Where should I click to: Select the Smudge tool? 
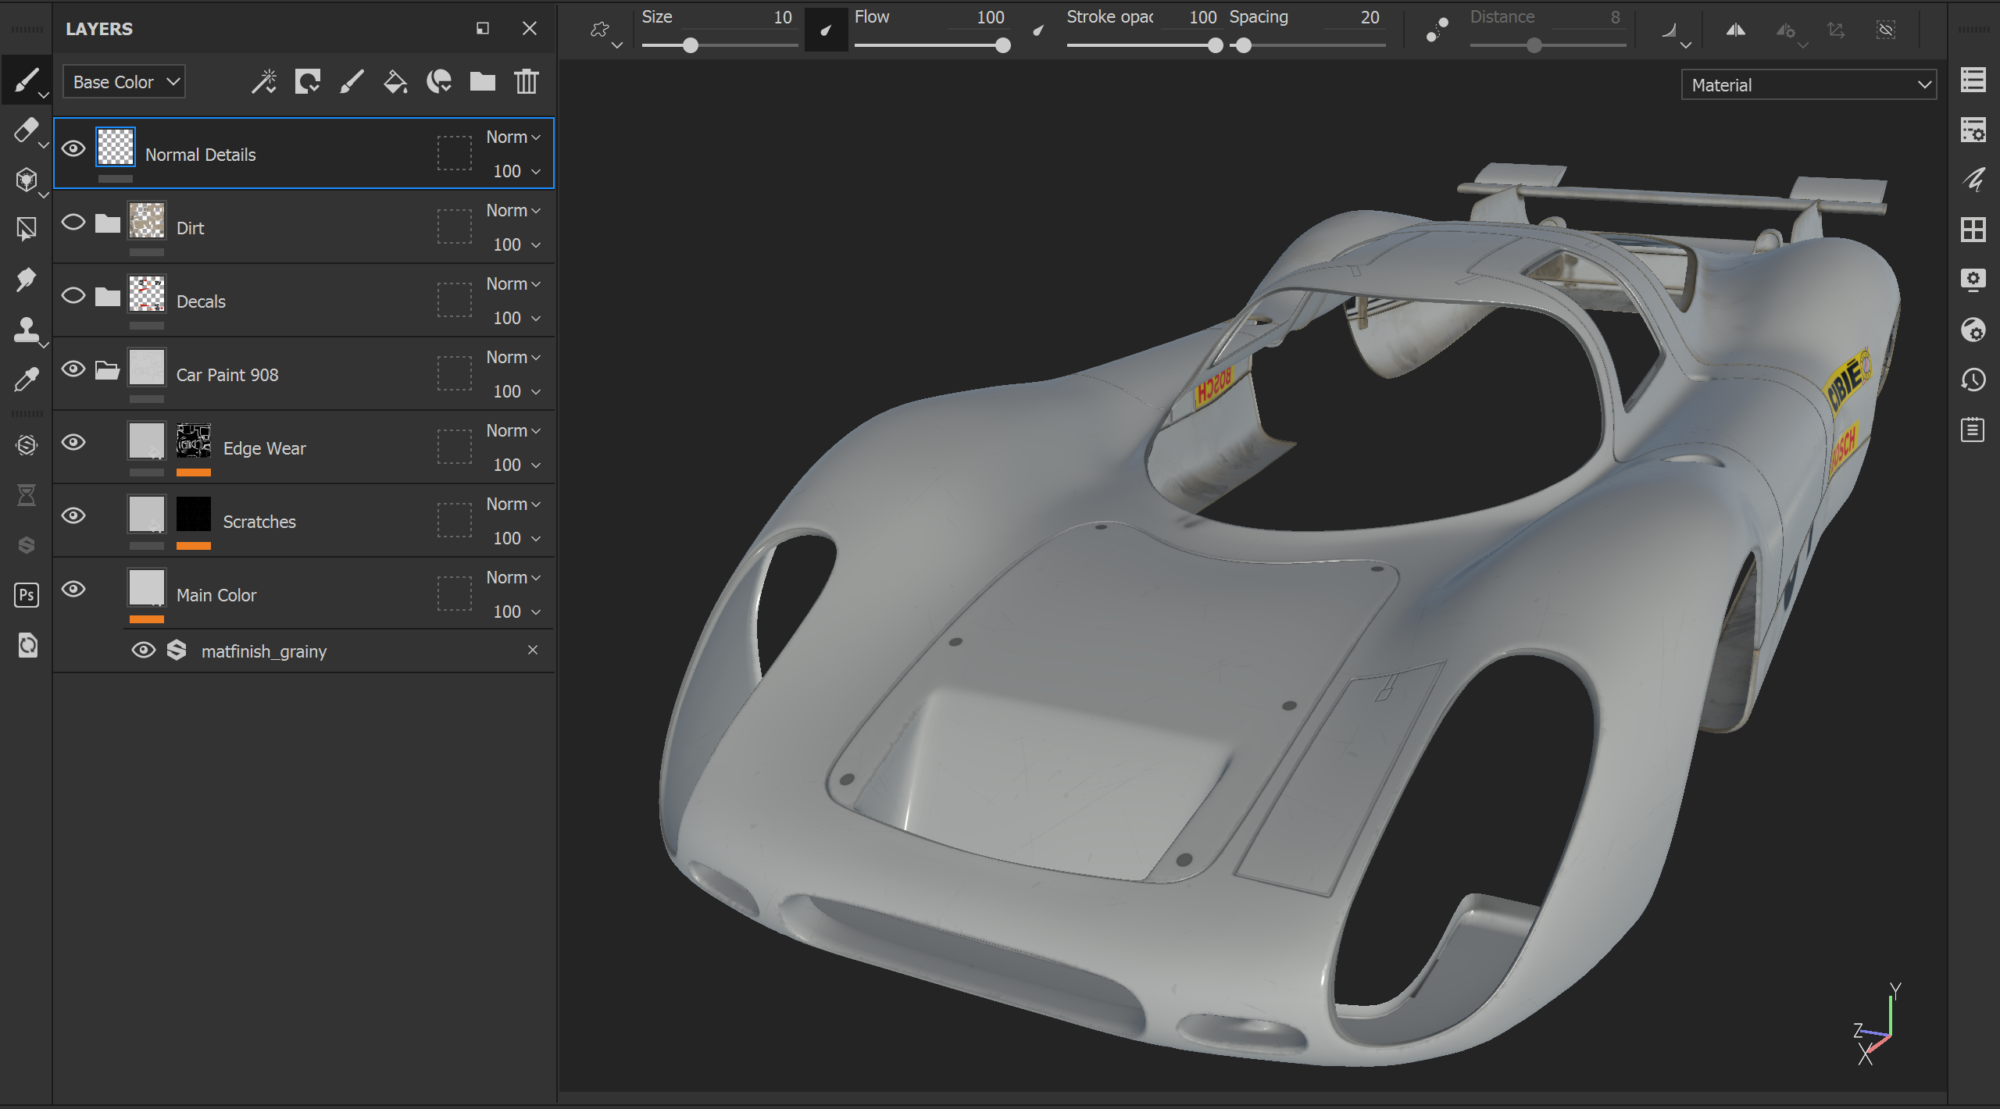(x=26, y=279)
